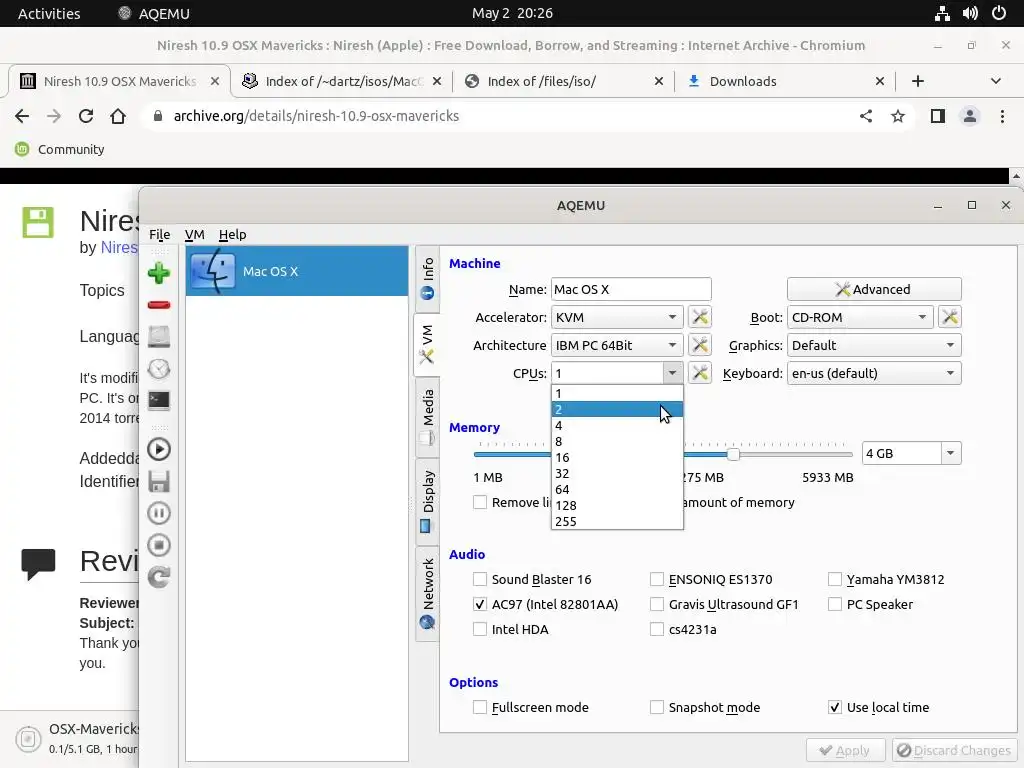Click the Advanced button
This screenshot has height=768, width=1024.
(x=874, y=289)
